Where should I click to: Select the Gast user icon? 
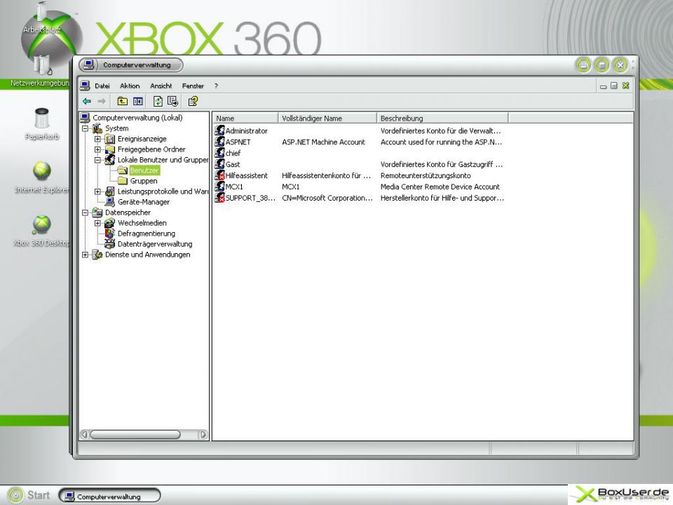(220, 164)
